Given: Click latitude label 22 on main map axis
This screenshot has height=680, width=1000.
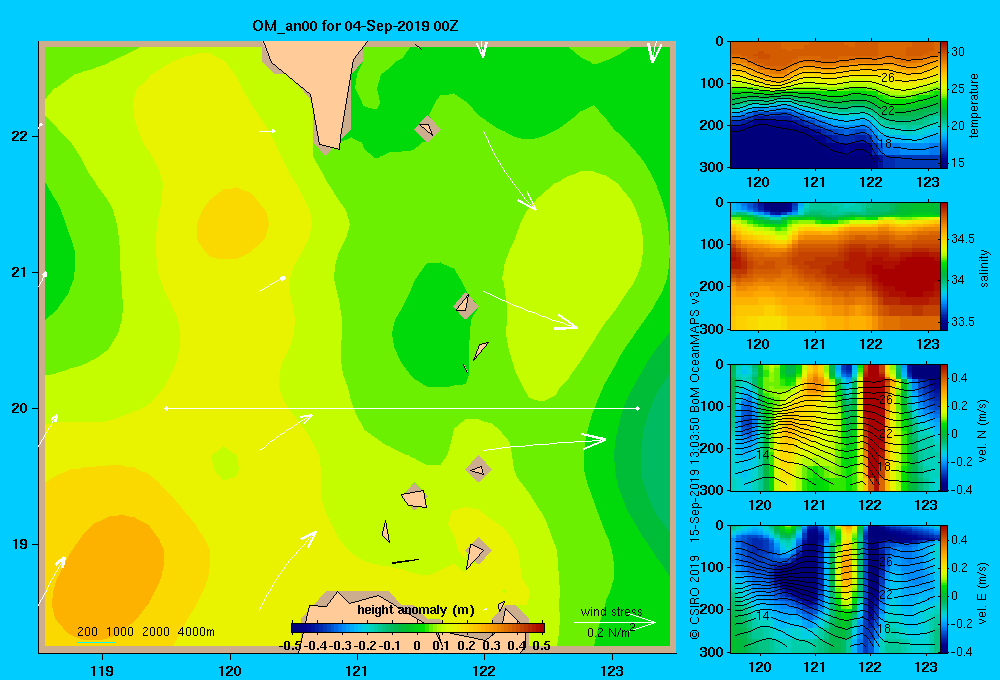Looking at the screenshot, I should point(20,136).
